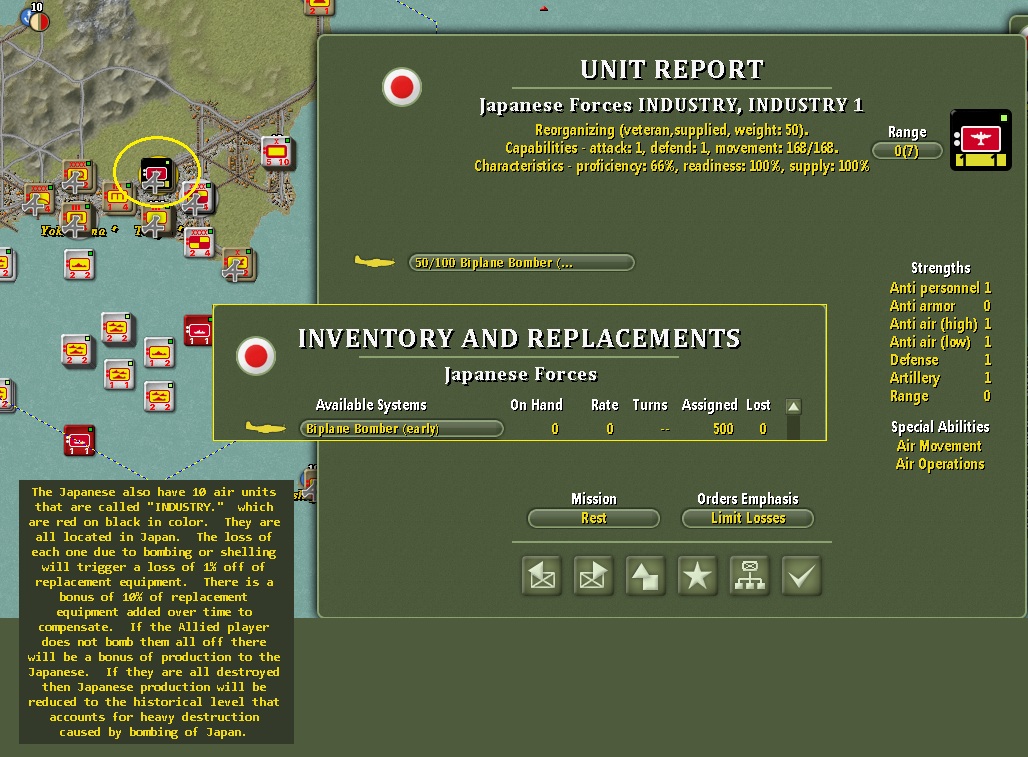The width and height of the screenshot is (1028, 757).
Task: Click the star button in unit report
Action: coord(697,576)
